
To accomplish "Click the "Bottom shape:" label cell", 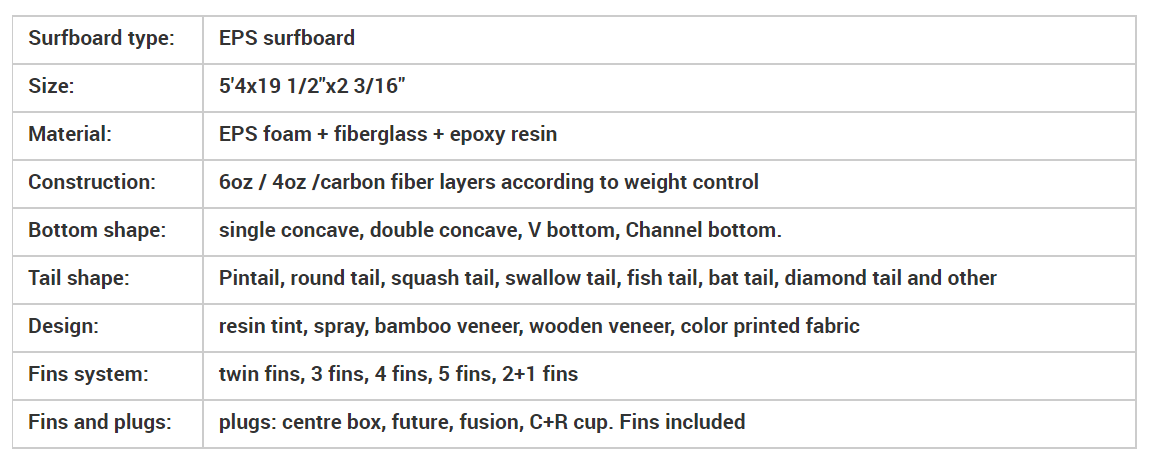I will pyautogui.click(x=96, y=230).
